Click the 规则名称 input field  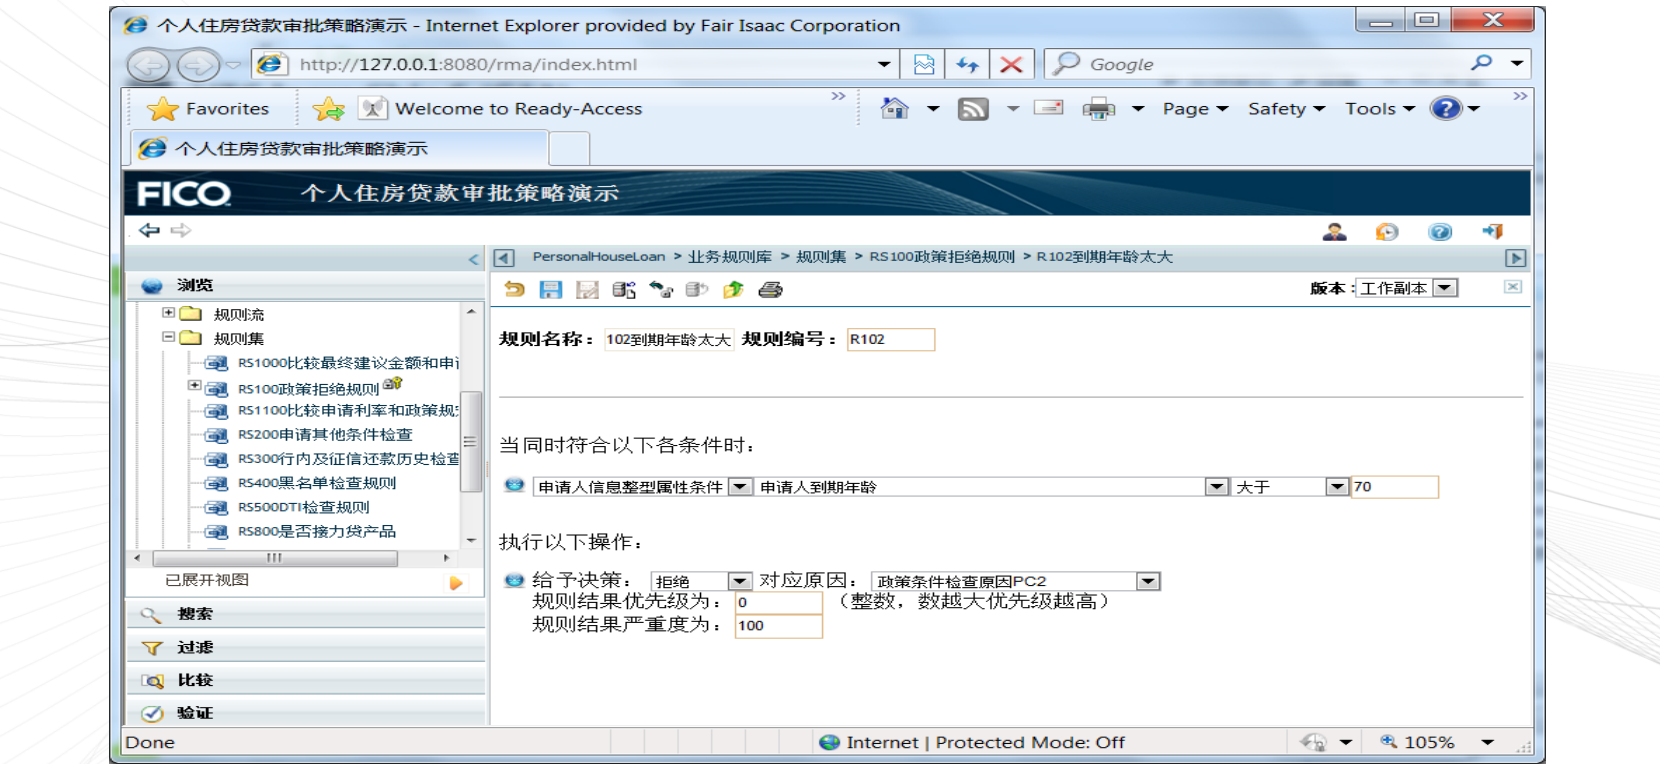coord(669,339)
